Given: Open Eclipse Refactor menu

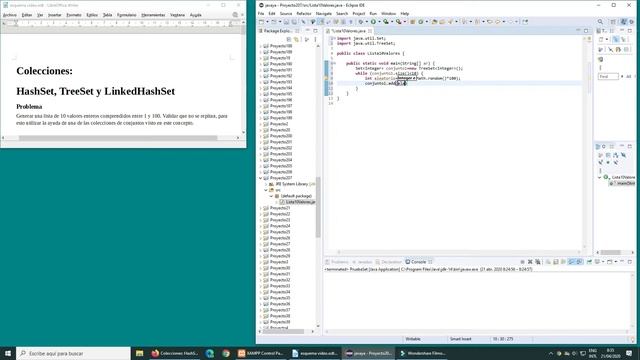Looking at the screenshot, I should pos(304,13).
